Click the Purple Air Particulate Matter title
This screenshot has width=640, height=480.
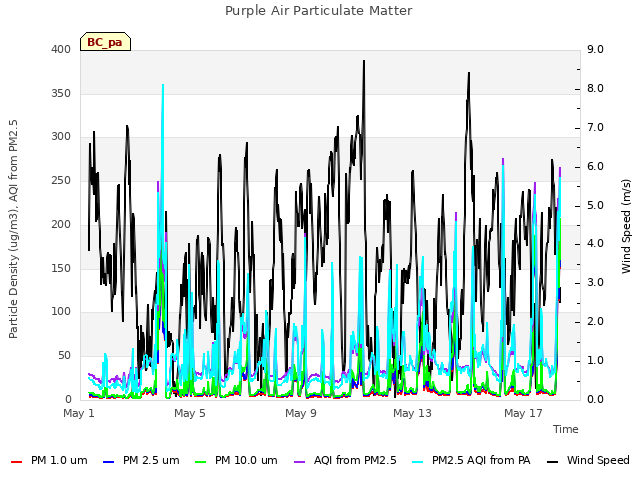[319, 10]
